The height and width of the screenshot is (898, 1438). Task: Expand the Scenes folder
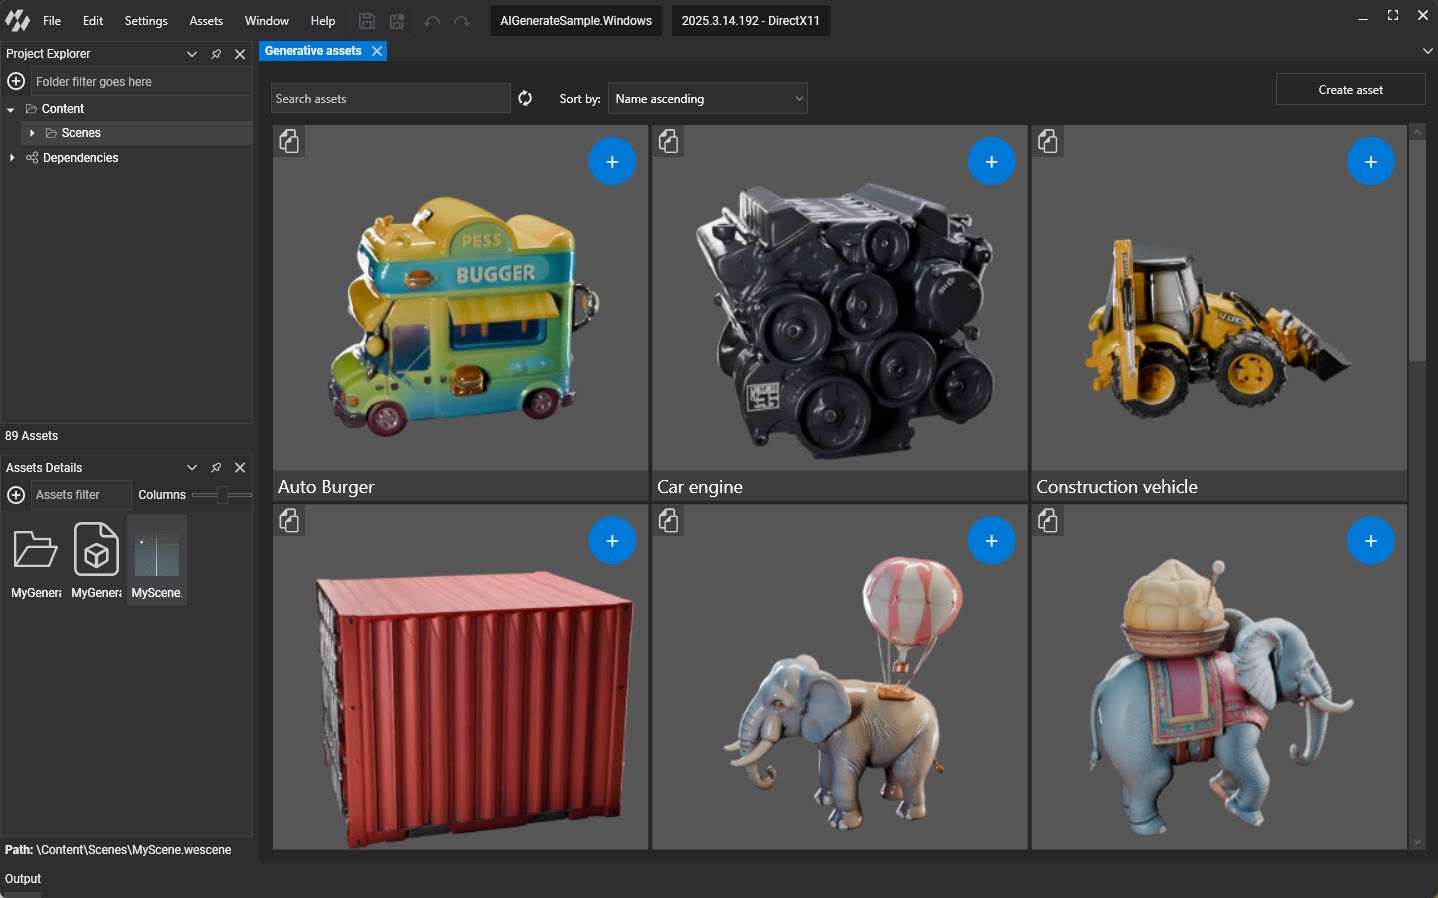tap(32, 133)
